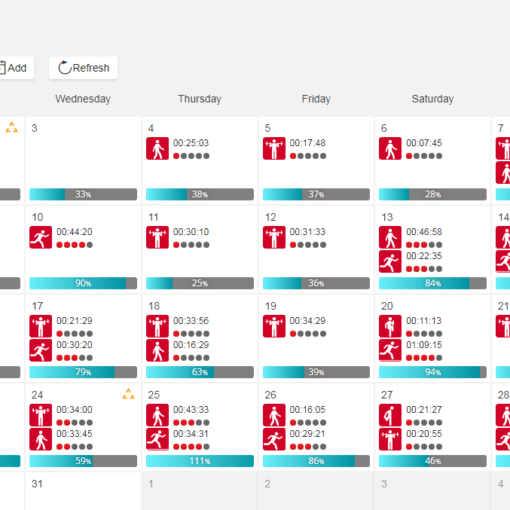Click the 63% progress bar on the 18th
The height and width of the screenshot is (510, 510).
pos(200,372)
